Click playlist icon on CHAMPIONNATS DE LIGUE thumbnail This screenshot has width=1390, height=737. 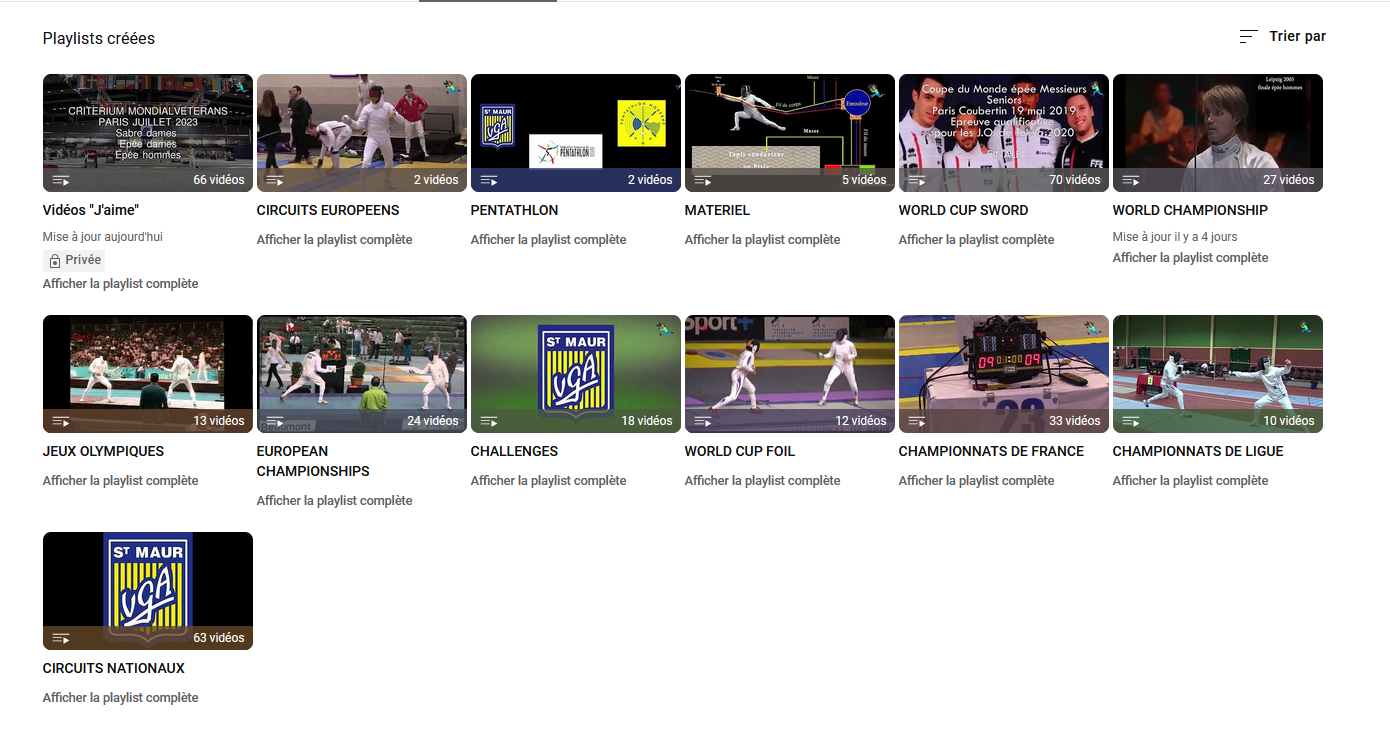click(x=1131, y=421)
